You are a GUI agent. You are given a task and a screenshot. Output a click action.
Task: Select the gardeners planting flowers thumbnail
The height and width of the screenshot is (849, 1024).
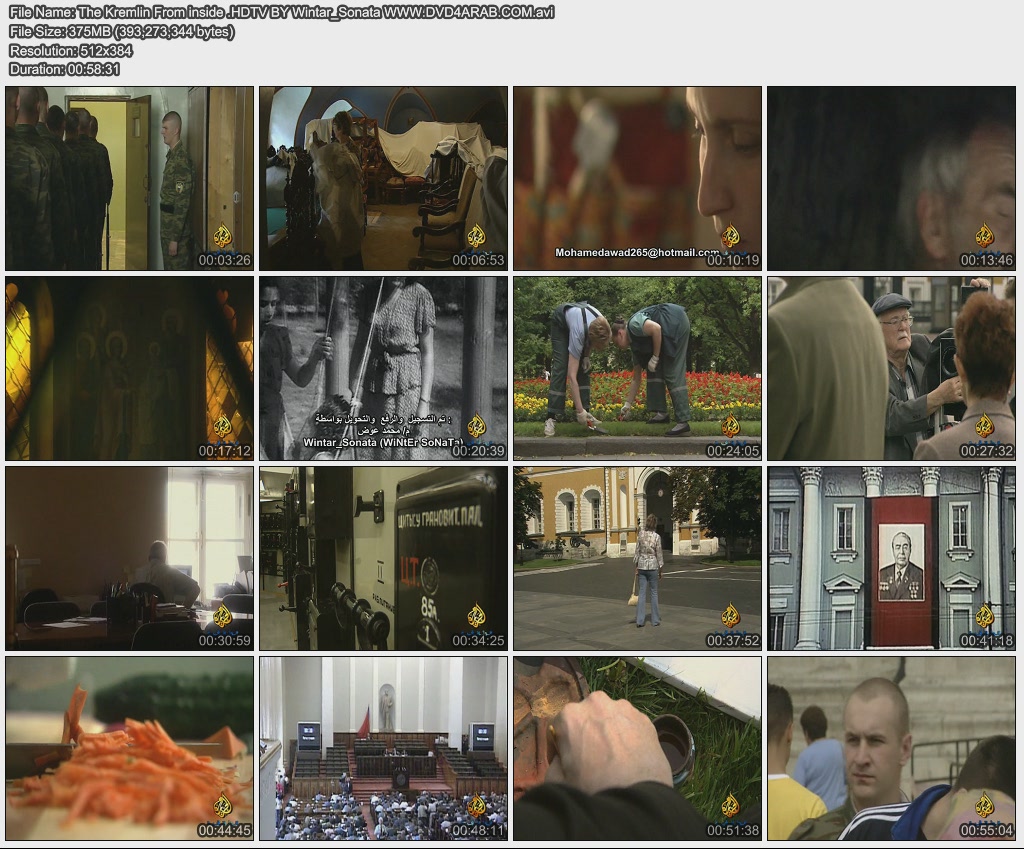(x=637, y=368)
